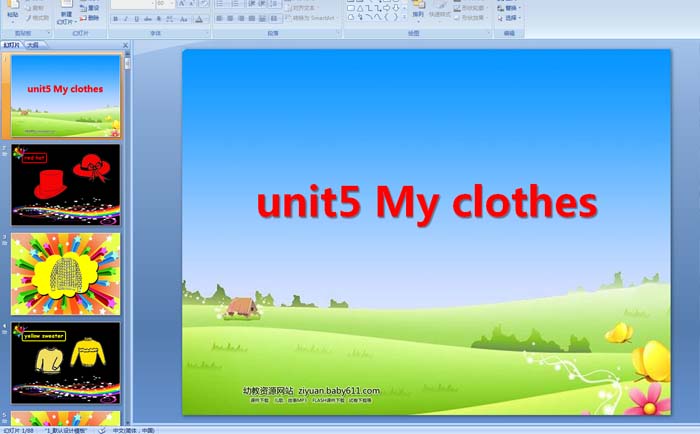Click the language 中文(简体, 中国) status entry
This screenshot has height=434, width=700.
tap(134, 430)
